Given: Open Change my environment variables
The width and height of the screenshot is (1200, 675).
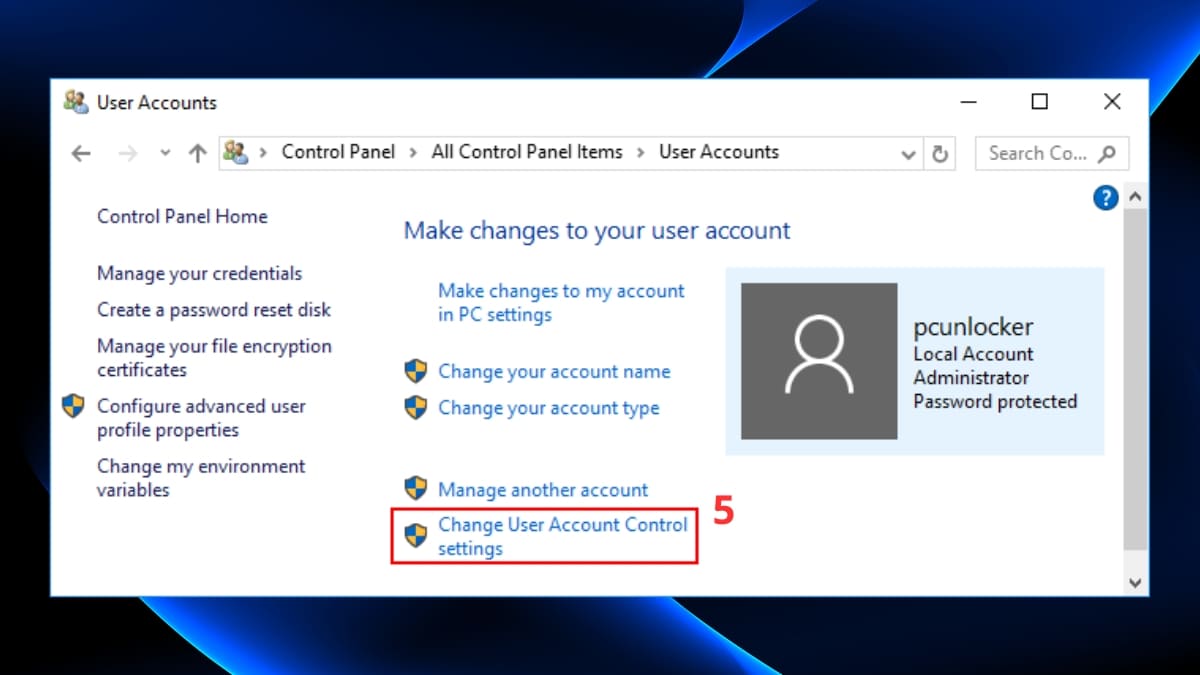Looking at the screenshot, I should point(200,466).
